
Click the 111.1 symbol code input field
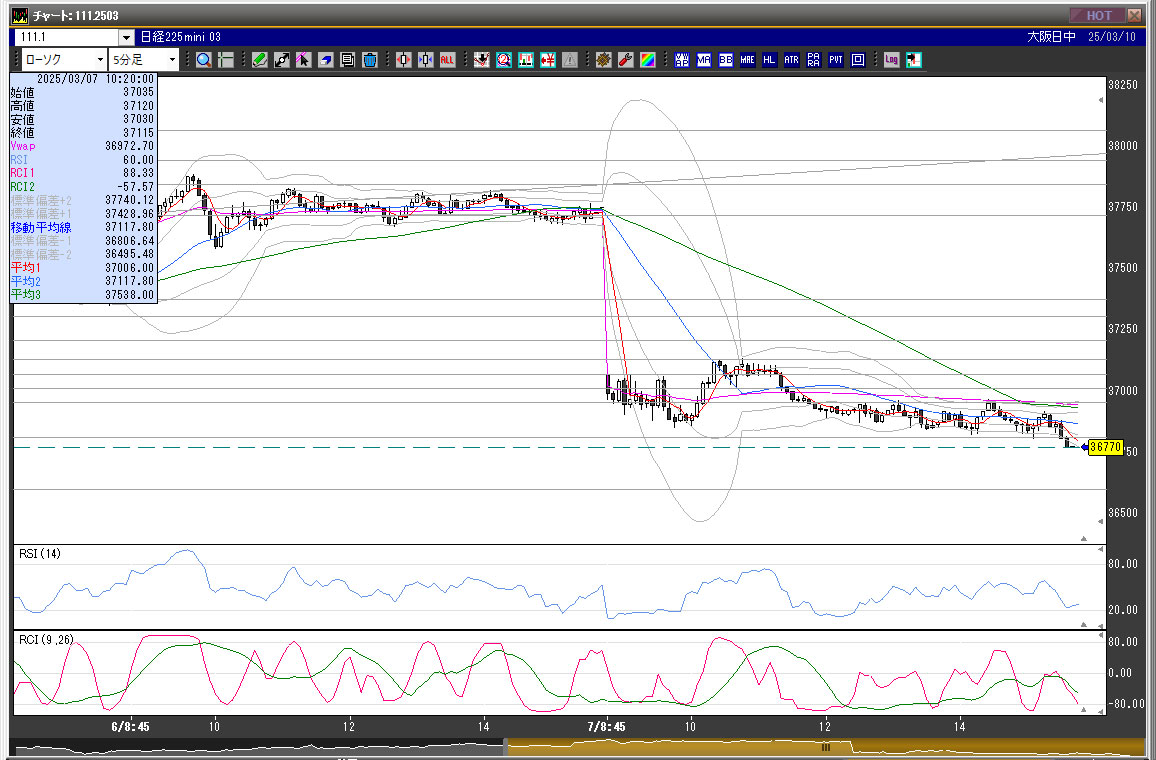point(67,37)
